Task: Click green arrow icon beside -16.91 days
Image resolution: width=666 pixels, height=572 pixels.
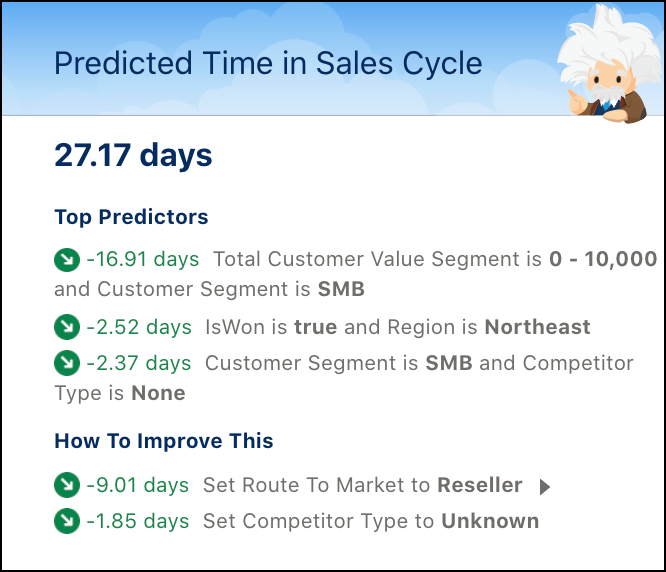Action: coord(67,259)
